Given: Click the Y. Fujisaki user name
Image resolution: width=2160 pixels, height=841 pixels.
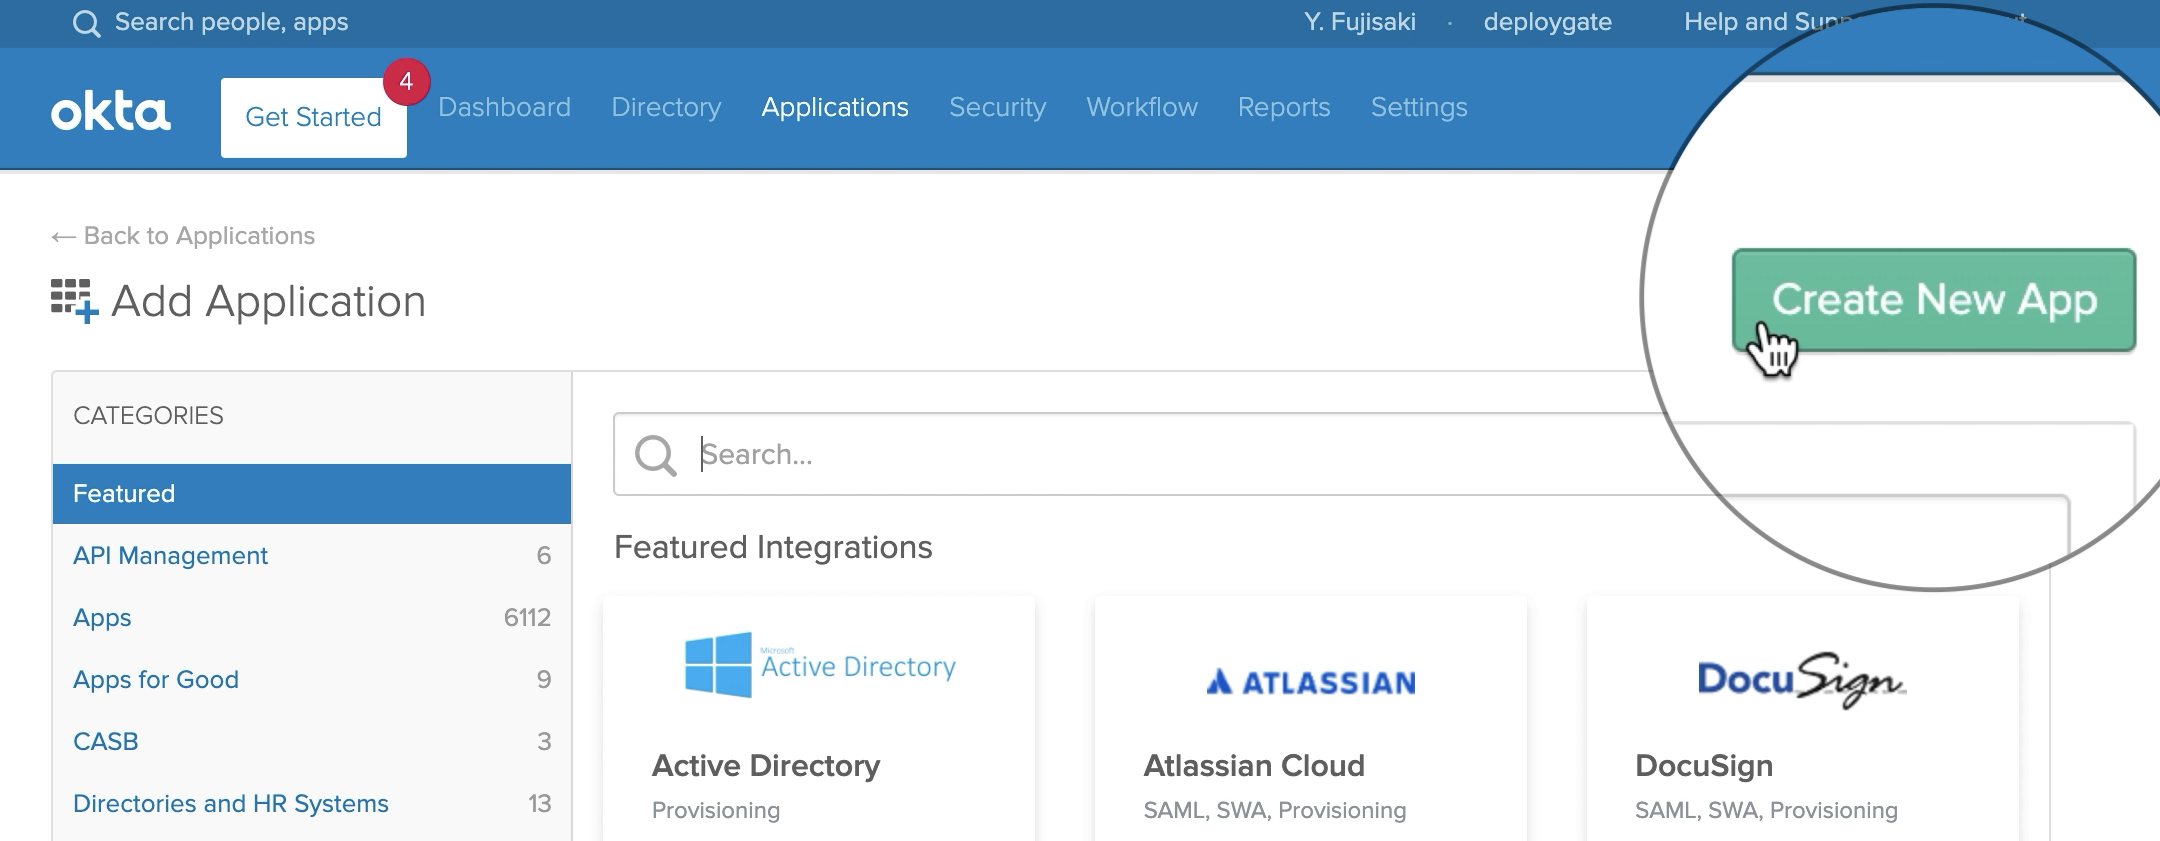Looking at the screenshot, I should (1360, 22).
